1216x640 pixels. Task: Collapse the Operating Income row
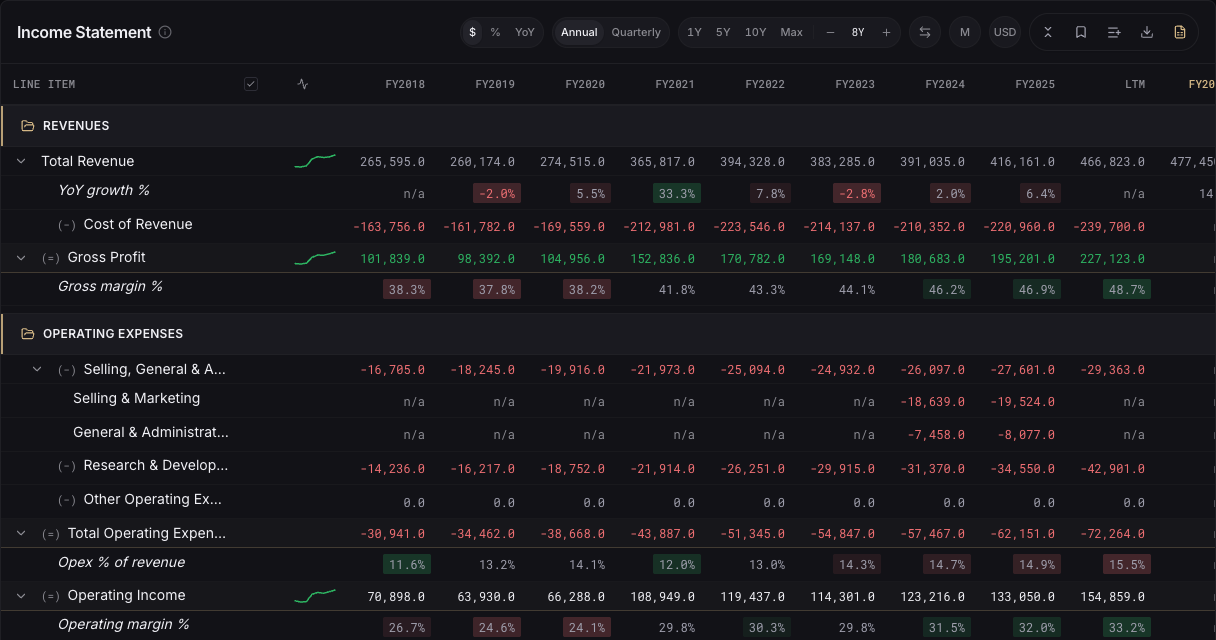tap(21, 596)
